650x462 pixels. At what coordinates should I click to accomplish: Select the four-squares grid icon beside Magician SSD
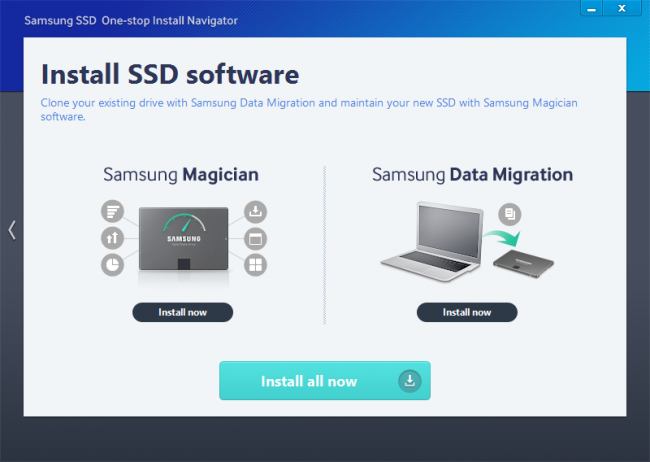coord(255,265)
